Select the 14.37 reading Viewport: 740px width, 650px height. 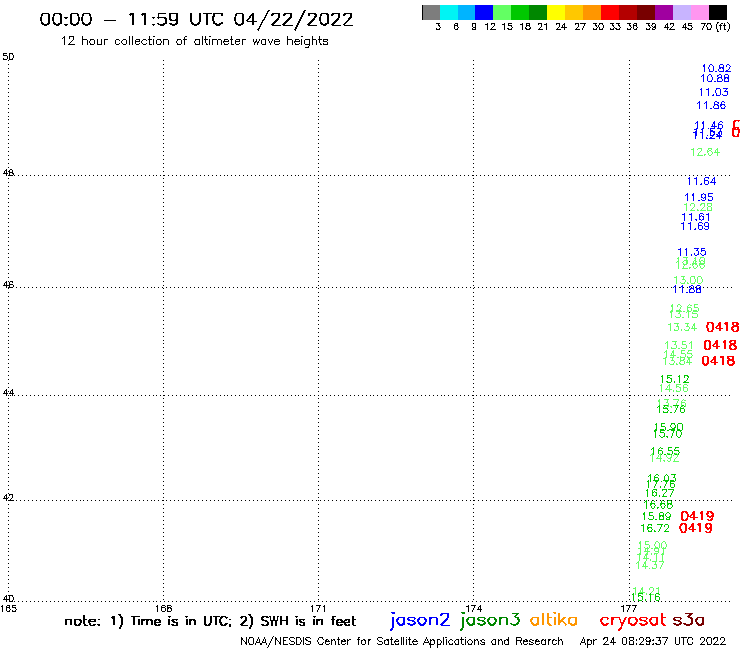pyautogui.click(x=650, y=565)
